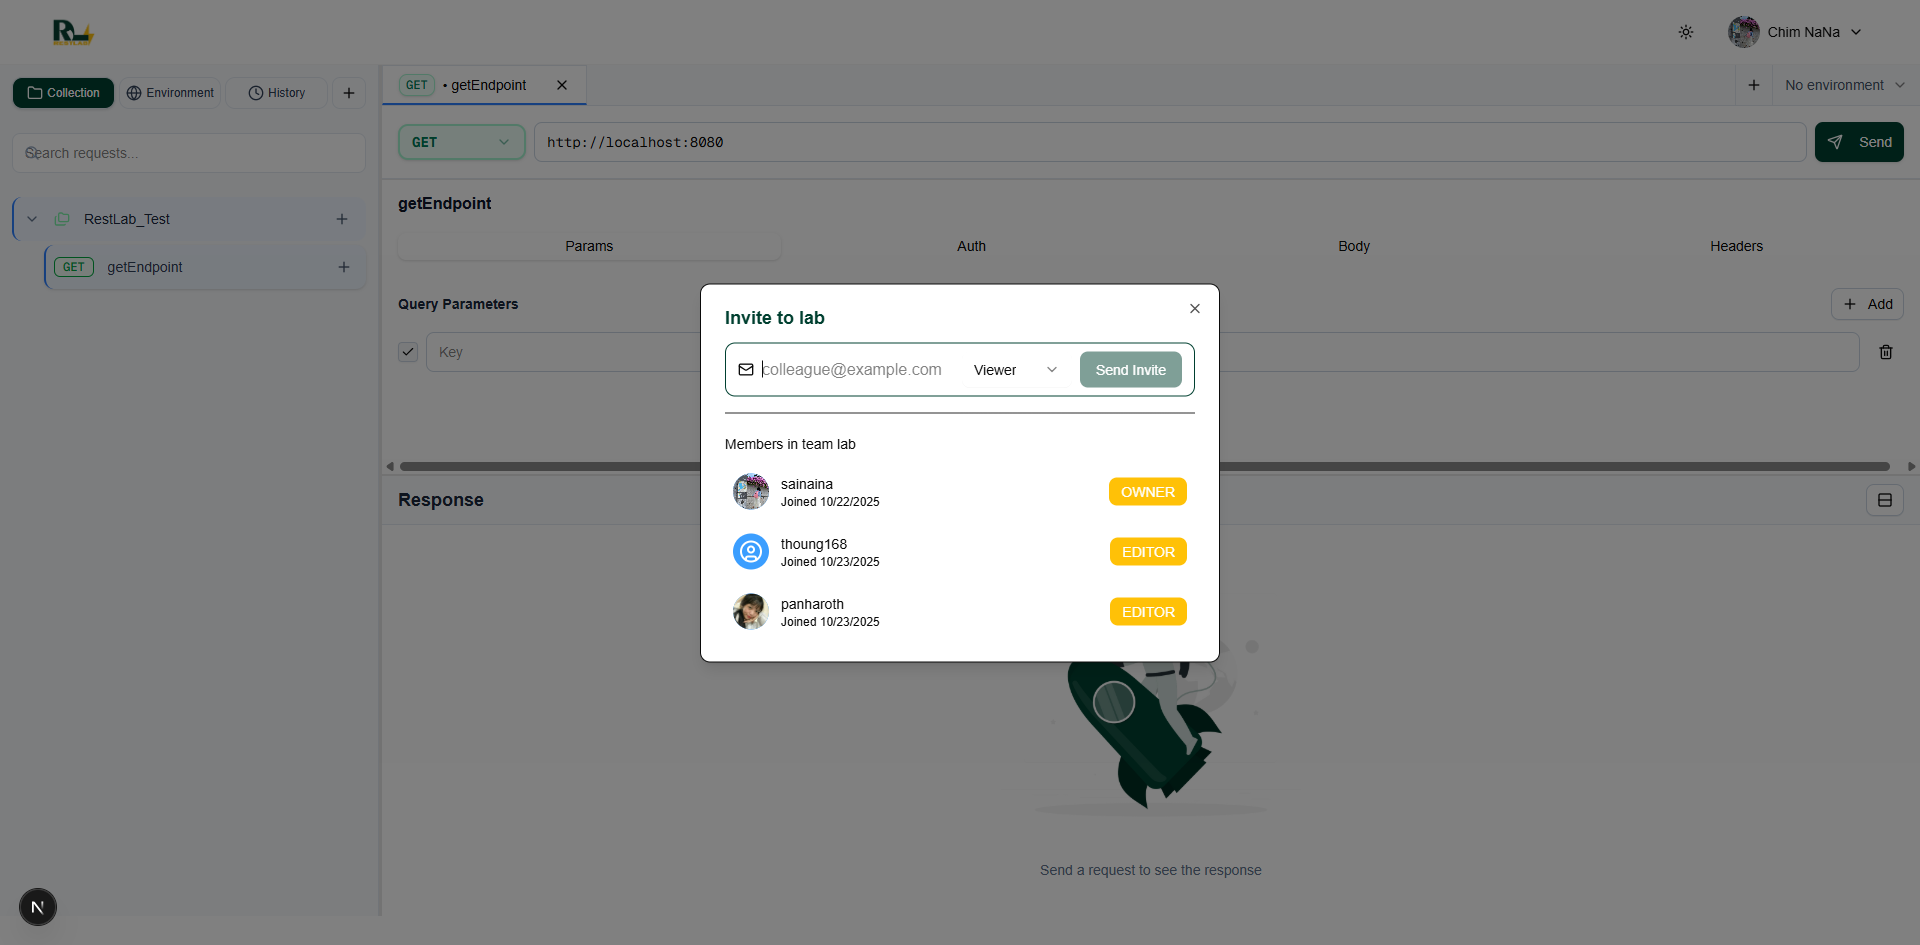Click sainaina member avatar

(x=751, y=492)
